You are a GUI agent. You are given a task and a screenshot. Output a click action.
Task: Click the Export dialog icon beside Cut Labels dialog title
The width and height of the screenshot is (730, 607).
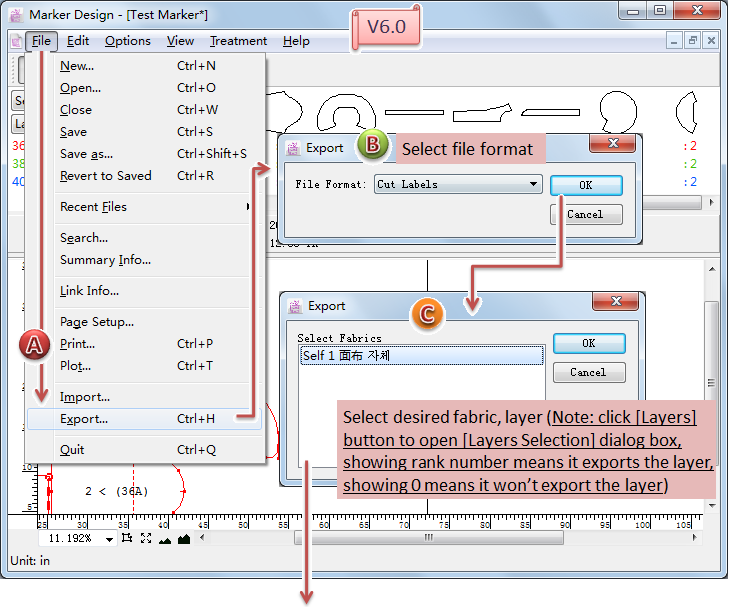click(x=293, y=148)
